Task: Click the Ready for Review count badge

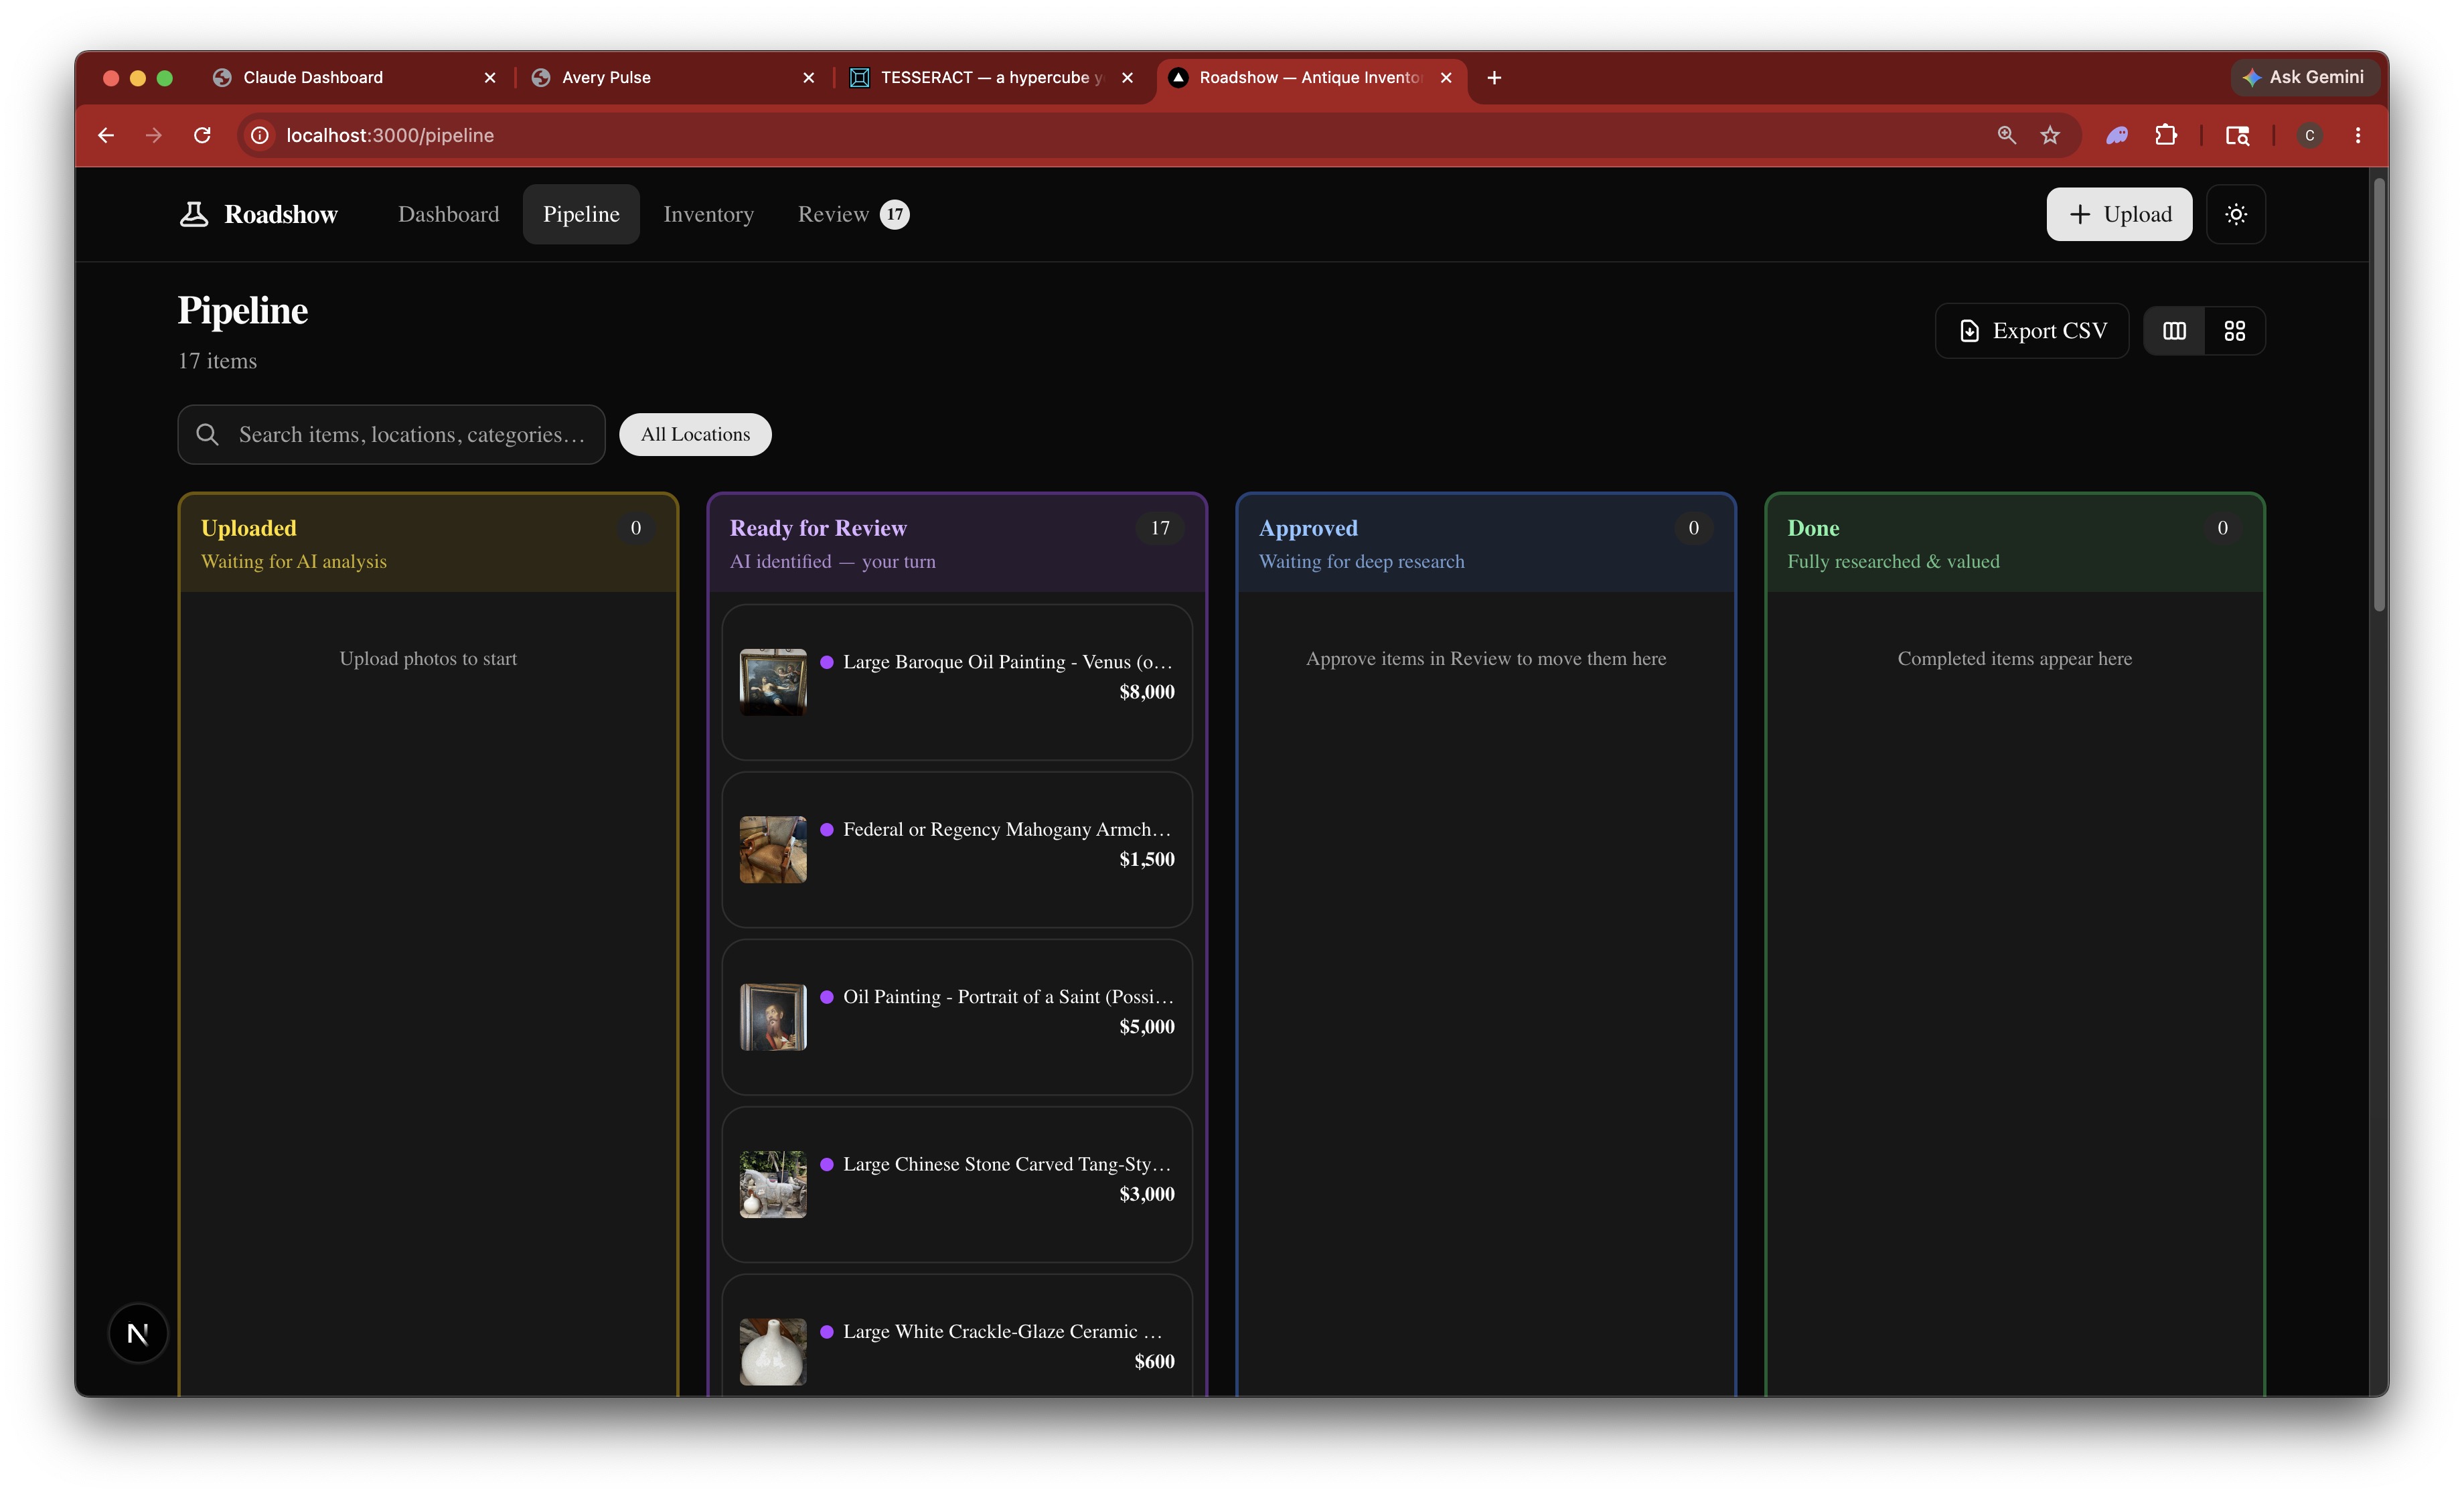Action: (x=1160, y=528)
